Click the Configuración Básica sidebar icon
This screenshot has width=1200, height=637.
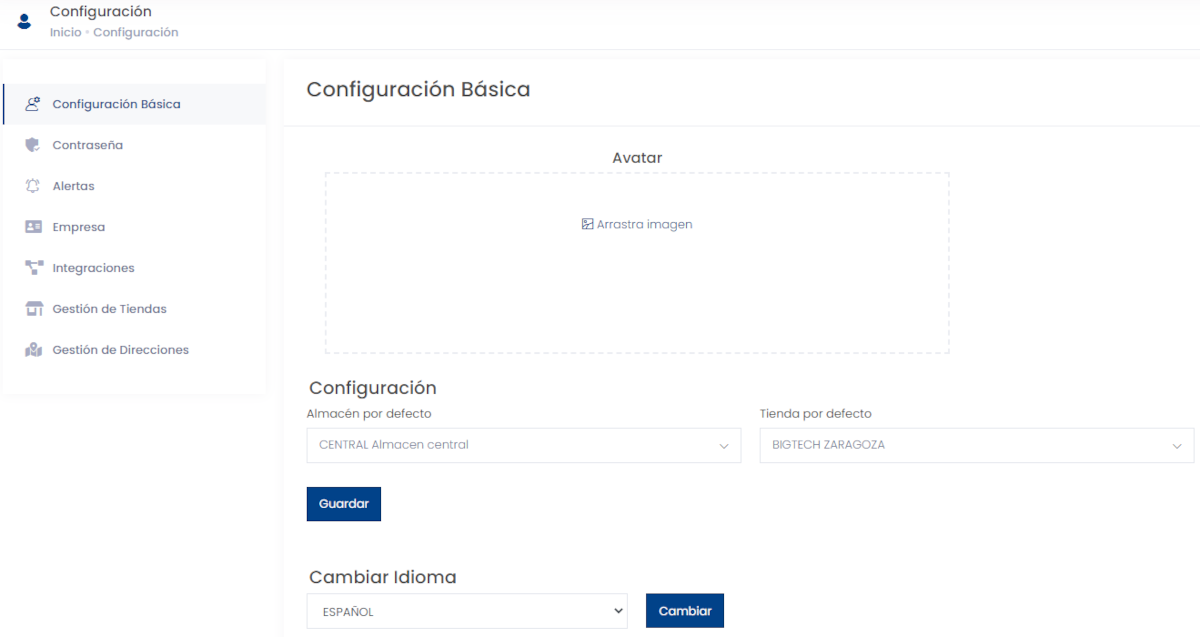(x=33, y=104)
